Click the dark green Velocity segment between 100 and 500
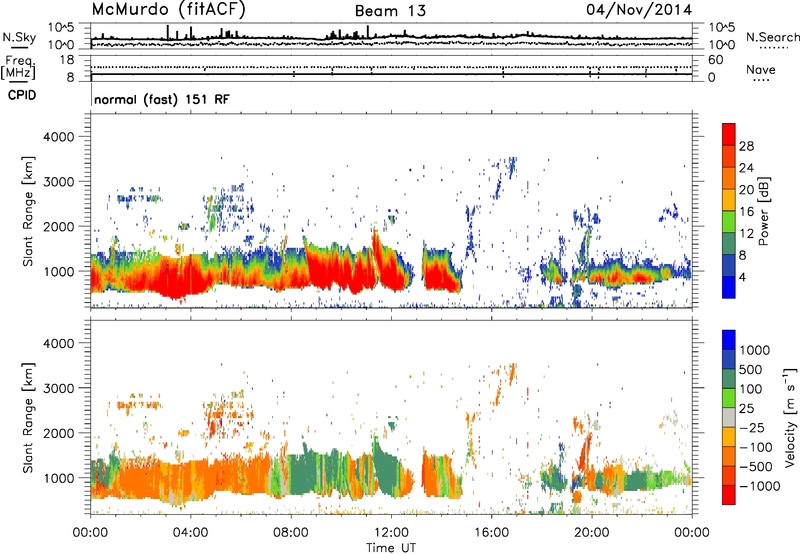 click(x=729, y=379)
